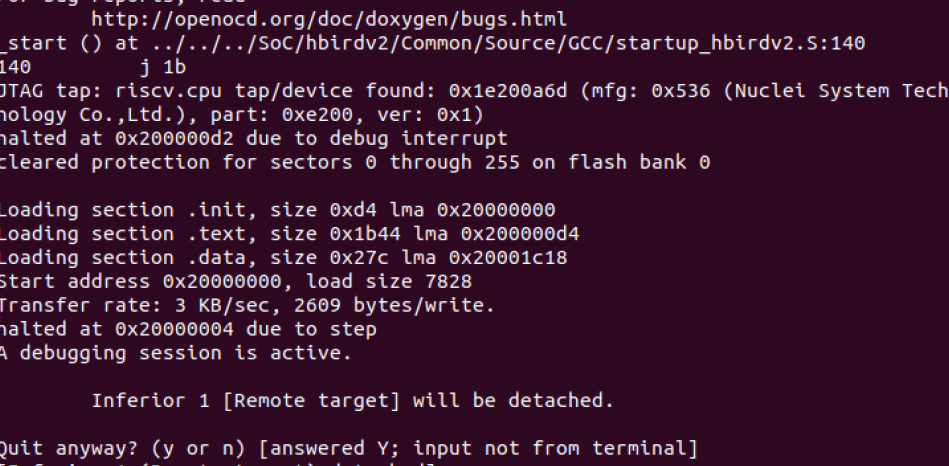This screenshot has height=466, width=949.
Task: Click the 'Transfer rate: 3 KB/sec' line
Action: click(248, 306)
